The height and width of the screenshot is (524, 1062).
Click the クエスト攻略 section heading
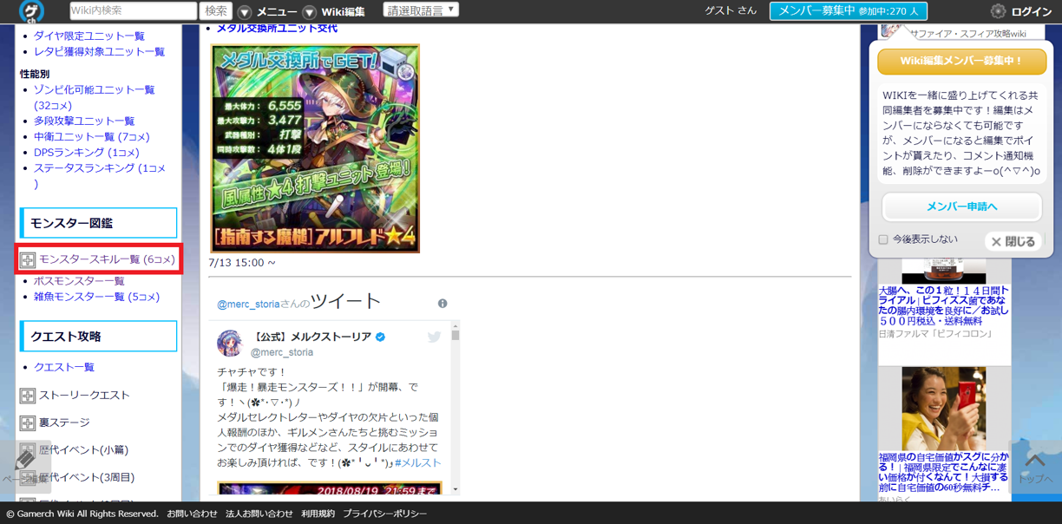[99, 336]
